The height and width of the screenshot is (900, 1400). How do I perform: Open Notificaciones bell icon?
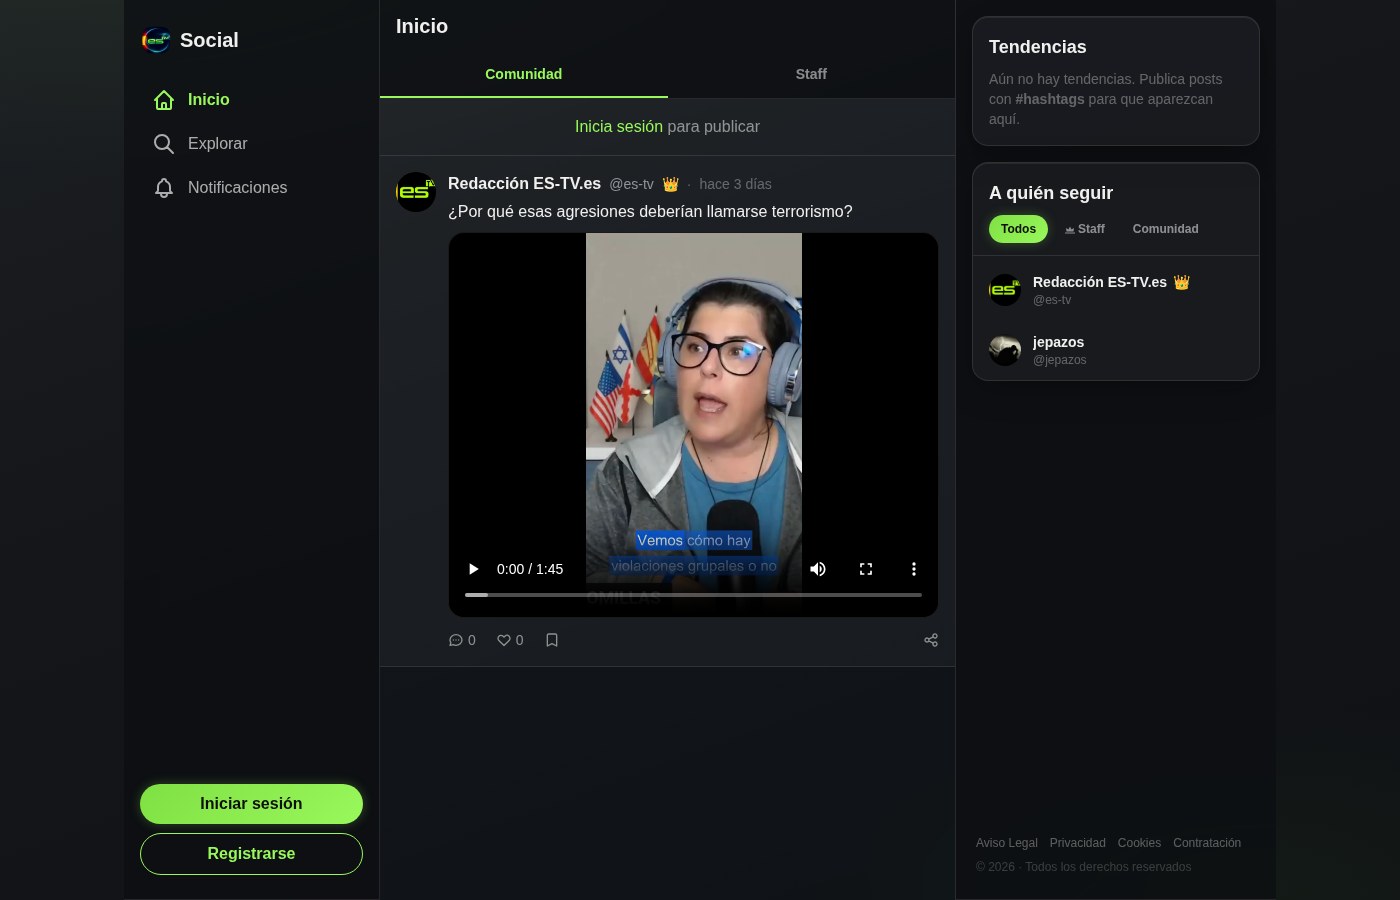coord(164,188)
